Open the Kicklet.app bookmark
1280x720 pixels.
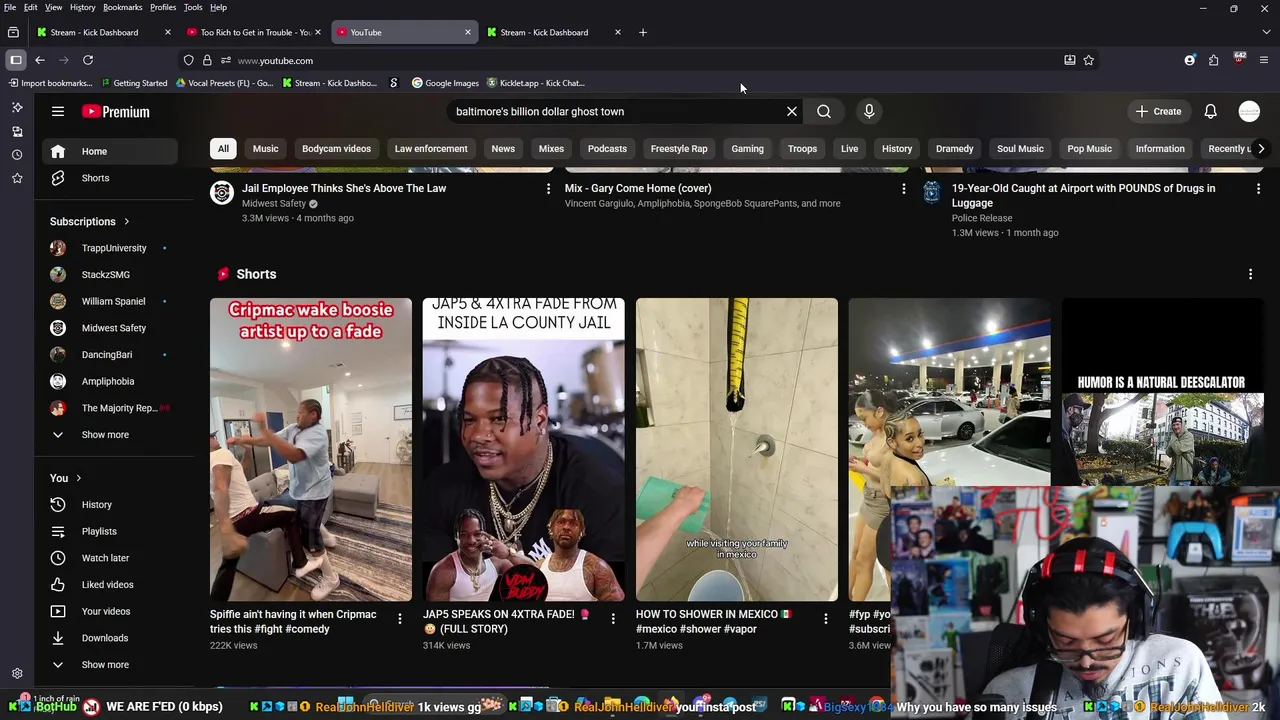click(x=535, y=83)
